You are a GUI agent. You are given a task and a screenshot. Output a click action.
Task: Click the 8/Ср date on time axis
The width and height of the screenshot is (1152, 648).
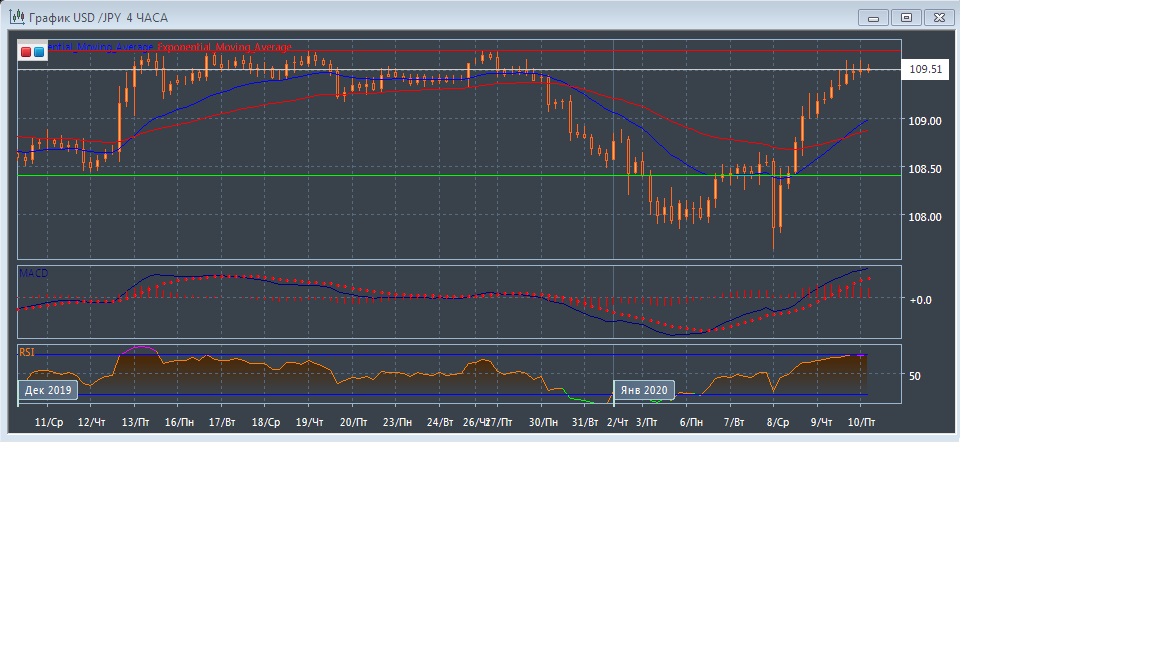778,423
